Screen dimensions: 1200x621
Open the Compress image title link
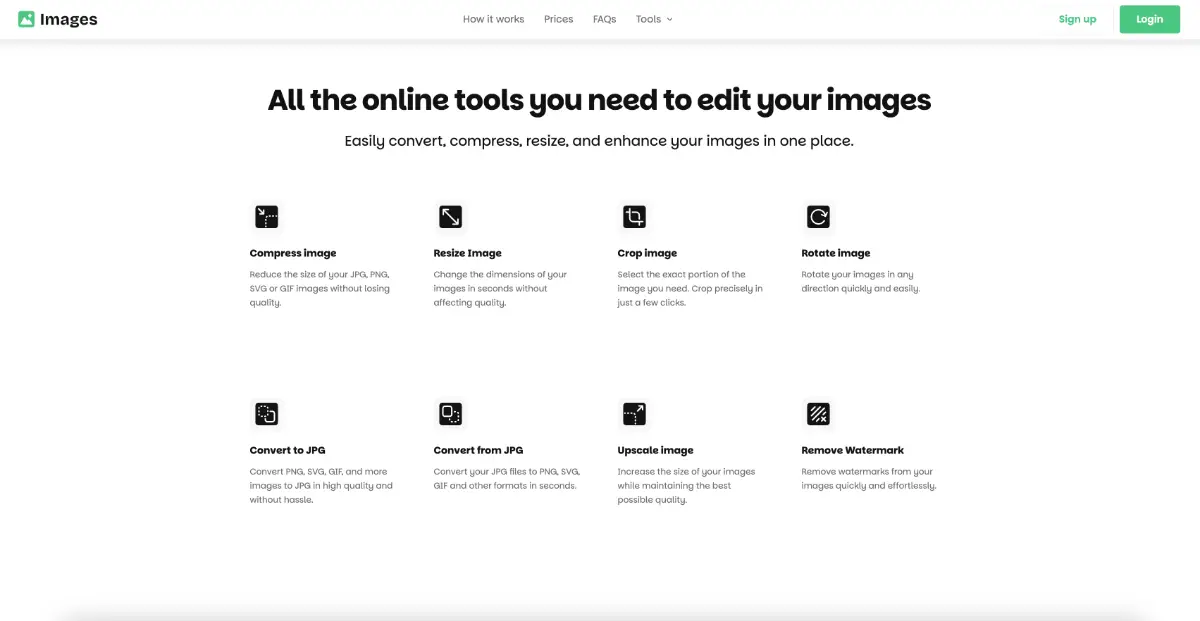tap(293, 253)
